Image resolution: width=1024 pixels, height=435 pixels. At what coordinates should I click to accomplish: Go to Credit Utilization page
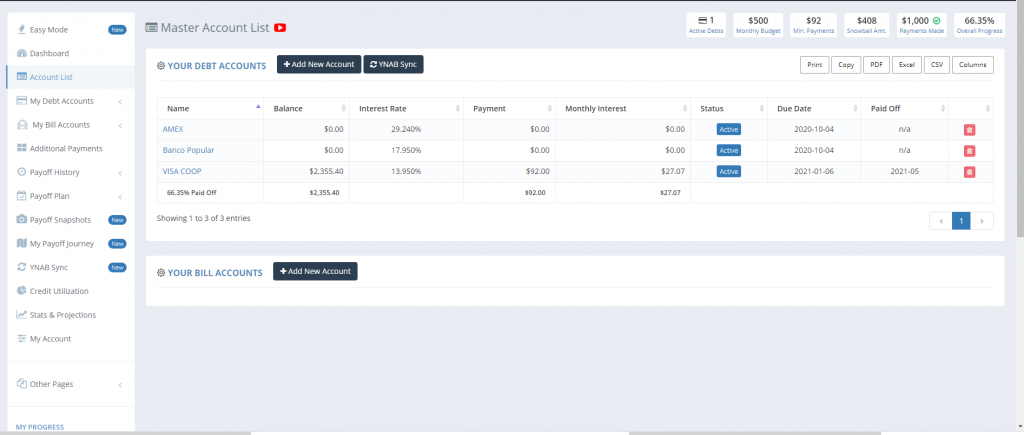[x=59, y=291]
